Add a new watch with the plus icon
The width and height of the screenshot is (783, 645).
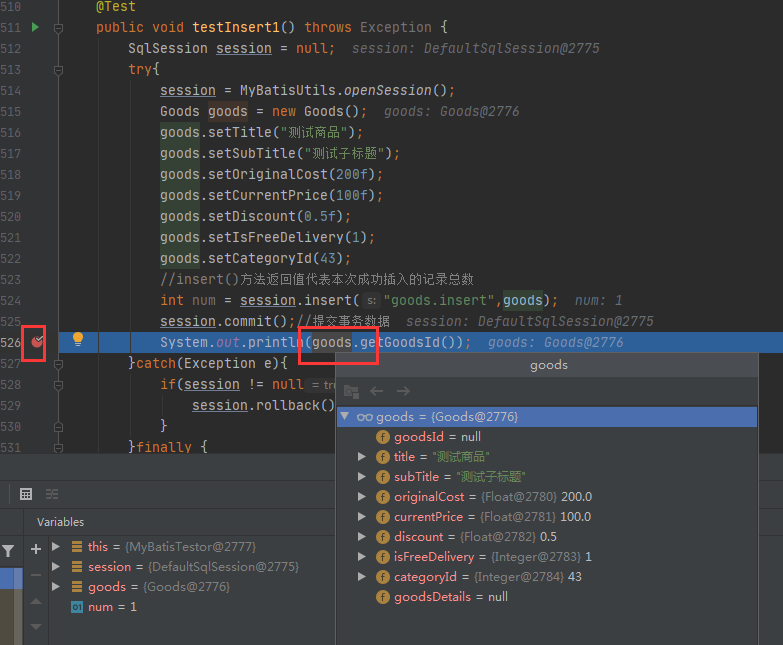pos(36,549)
